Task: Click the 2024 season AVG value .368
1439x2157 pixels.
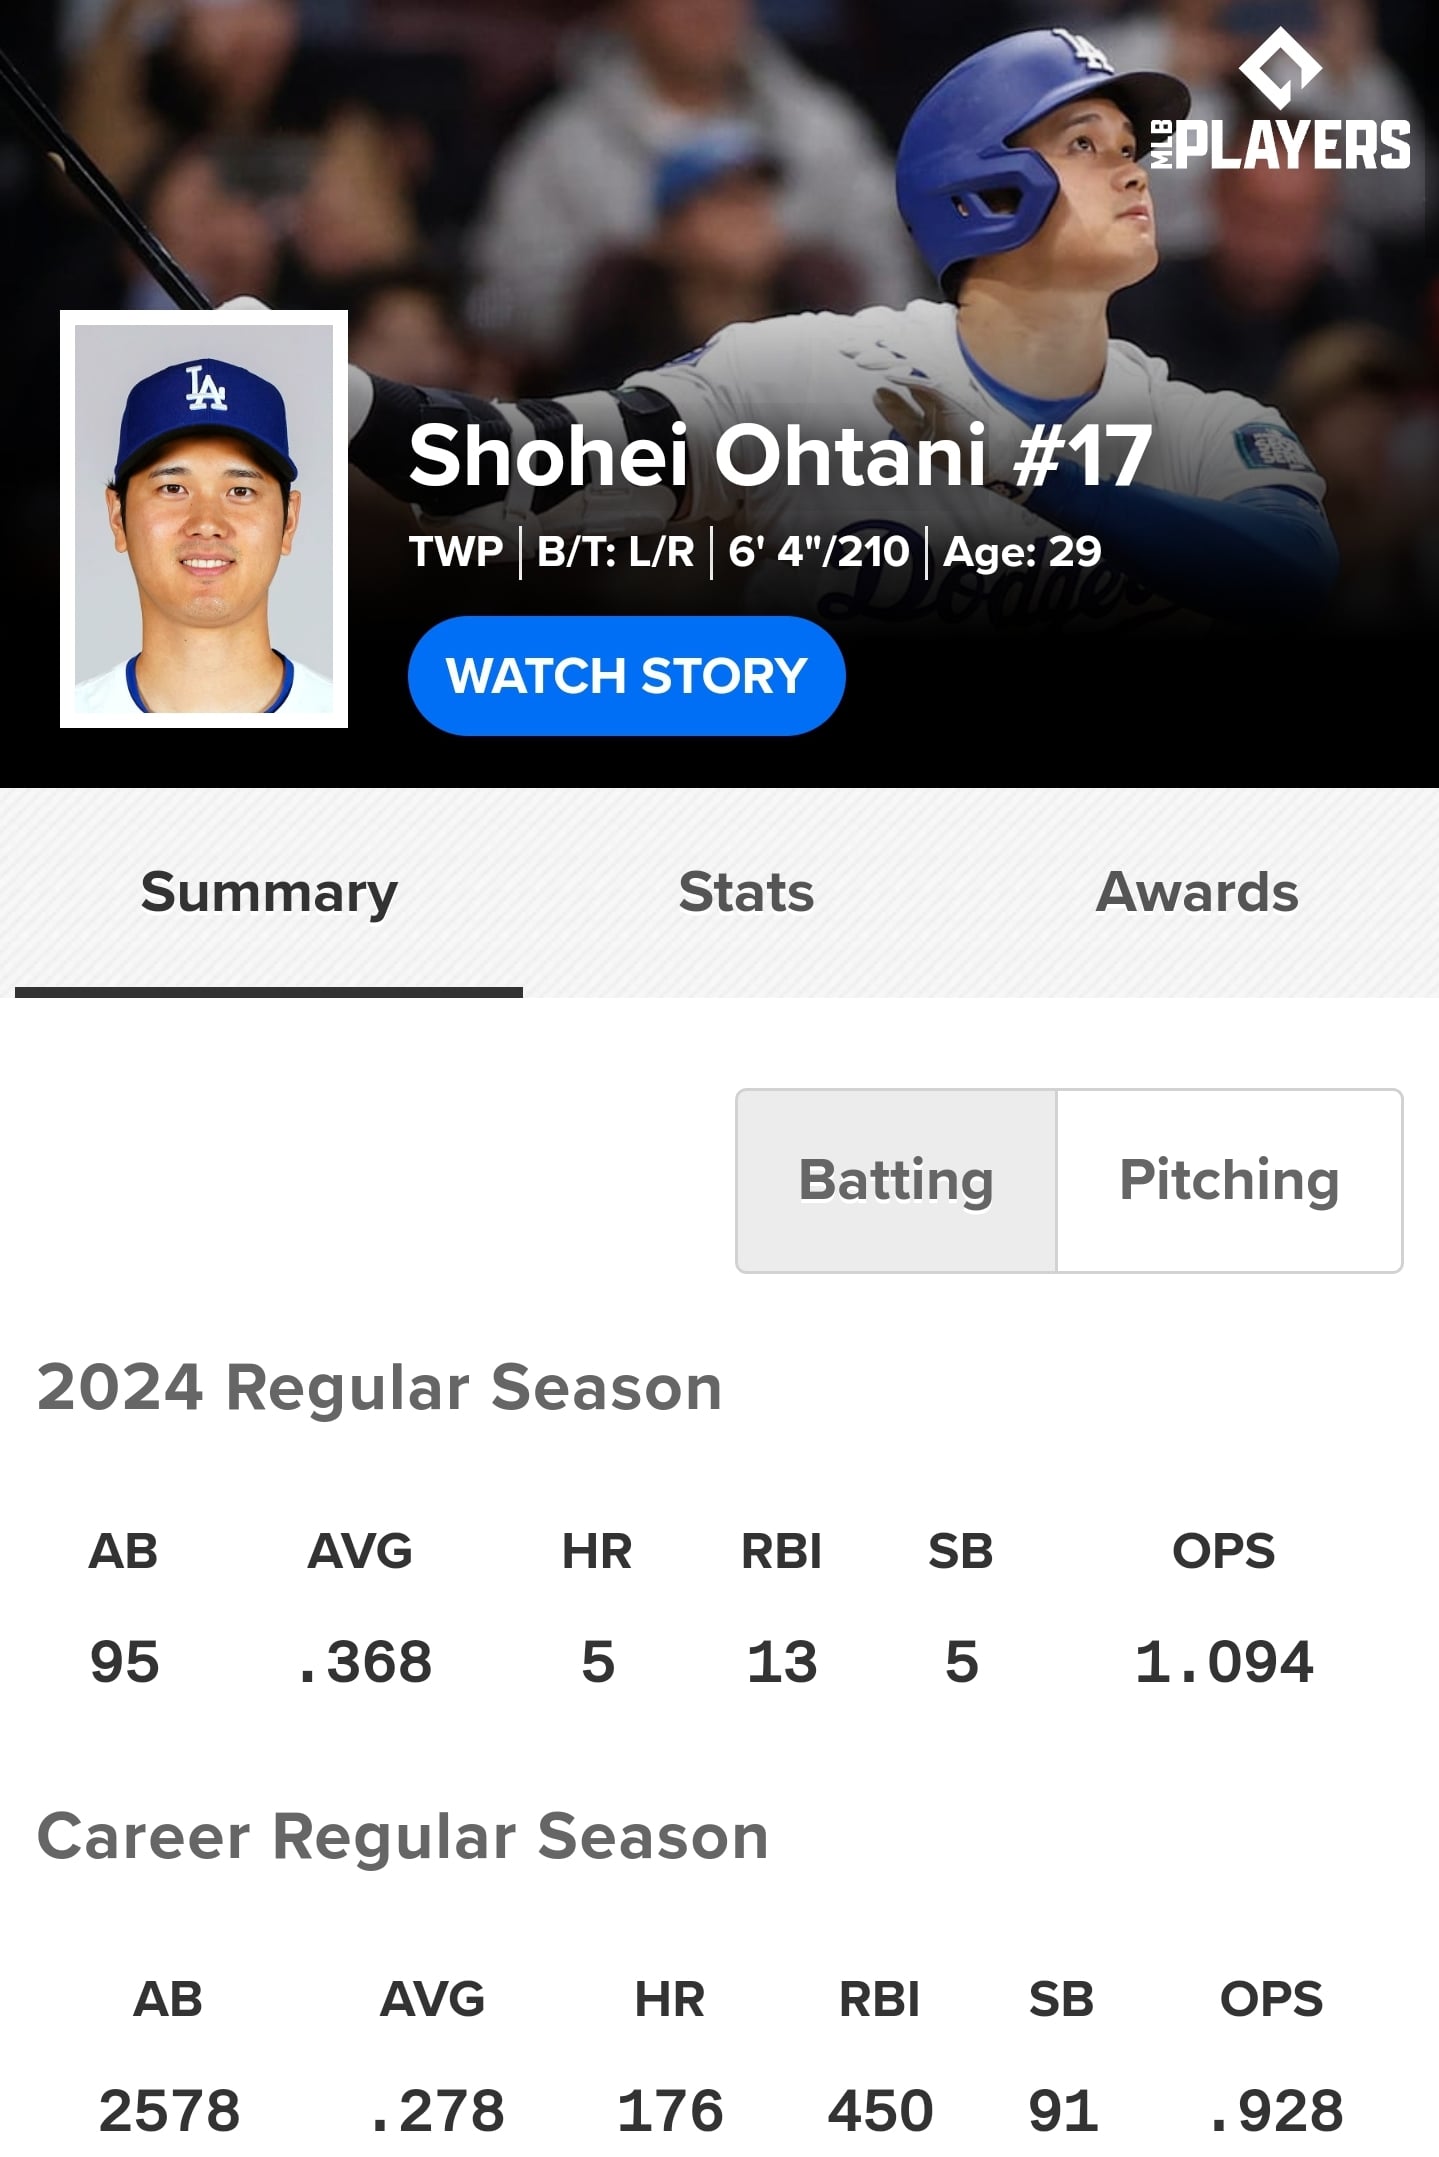Action: (x=366, y=1662)
